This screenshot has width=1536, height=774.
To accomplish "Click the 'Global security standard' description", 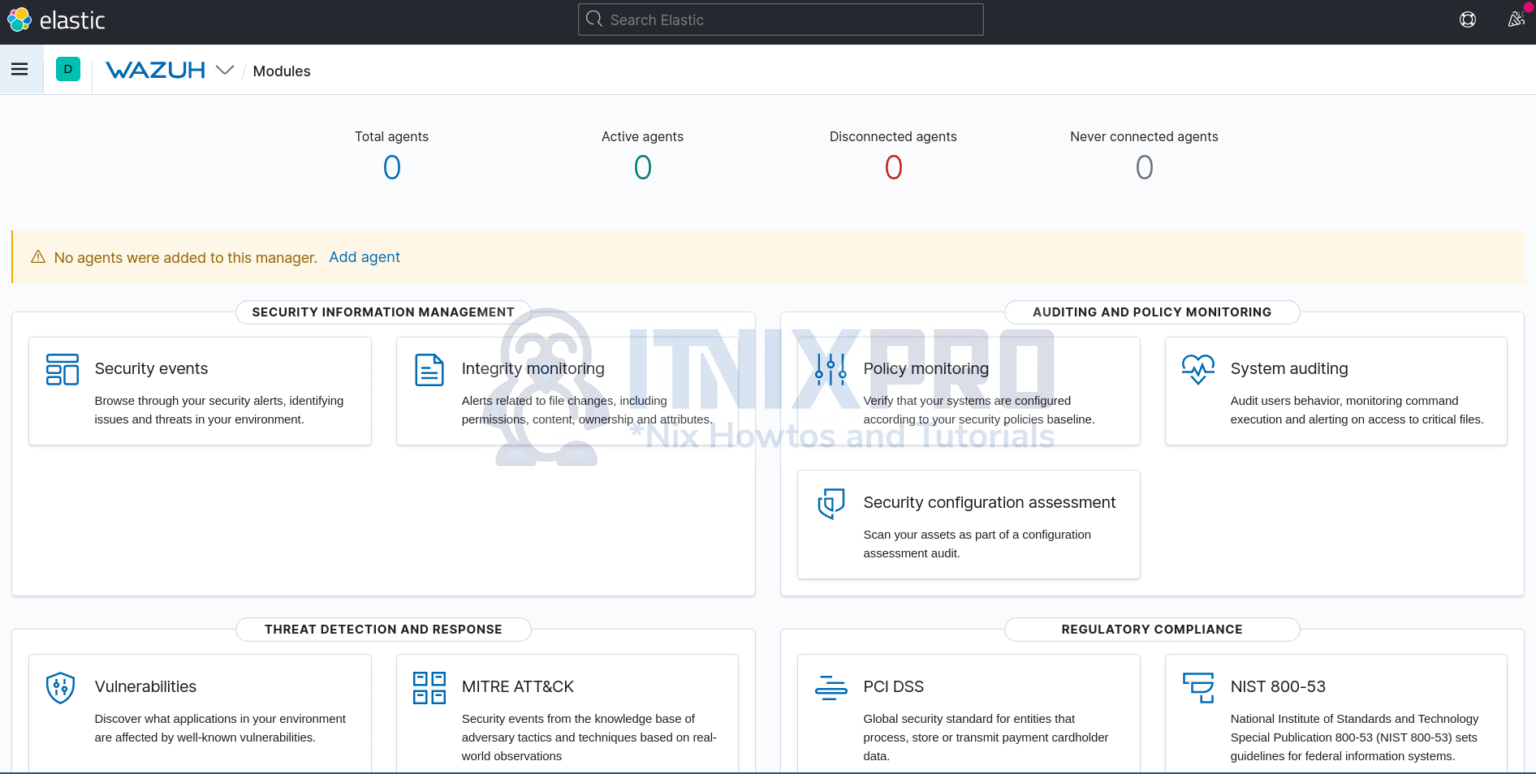I will (986, 738).
